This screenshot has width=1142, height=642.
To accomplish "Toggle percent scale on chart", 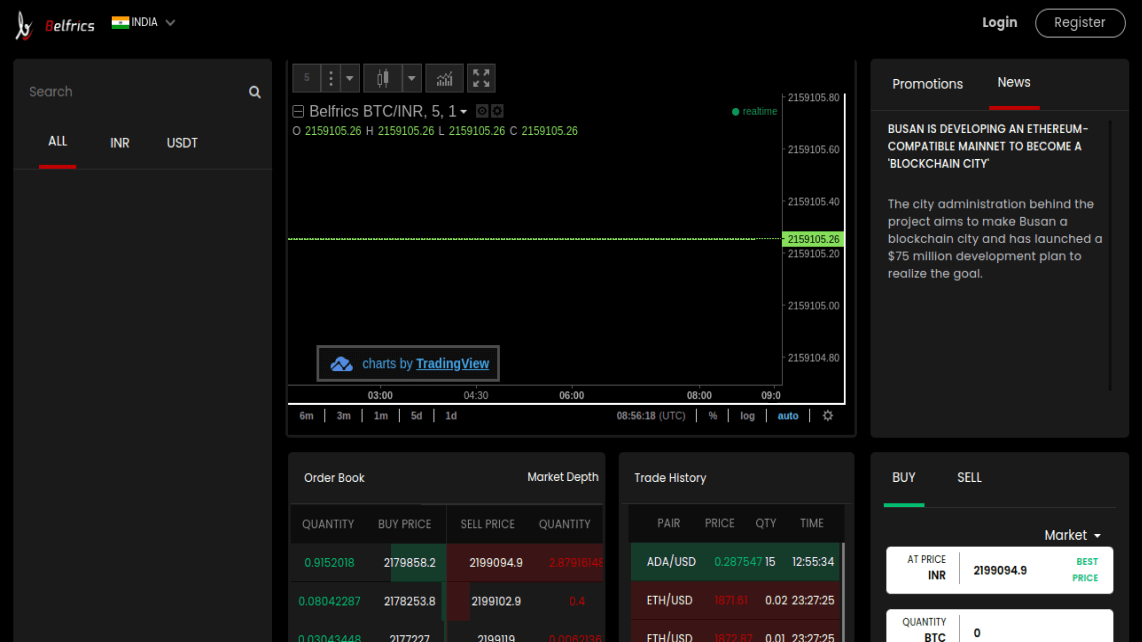I will point(713,415).
